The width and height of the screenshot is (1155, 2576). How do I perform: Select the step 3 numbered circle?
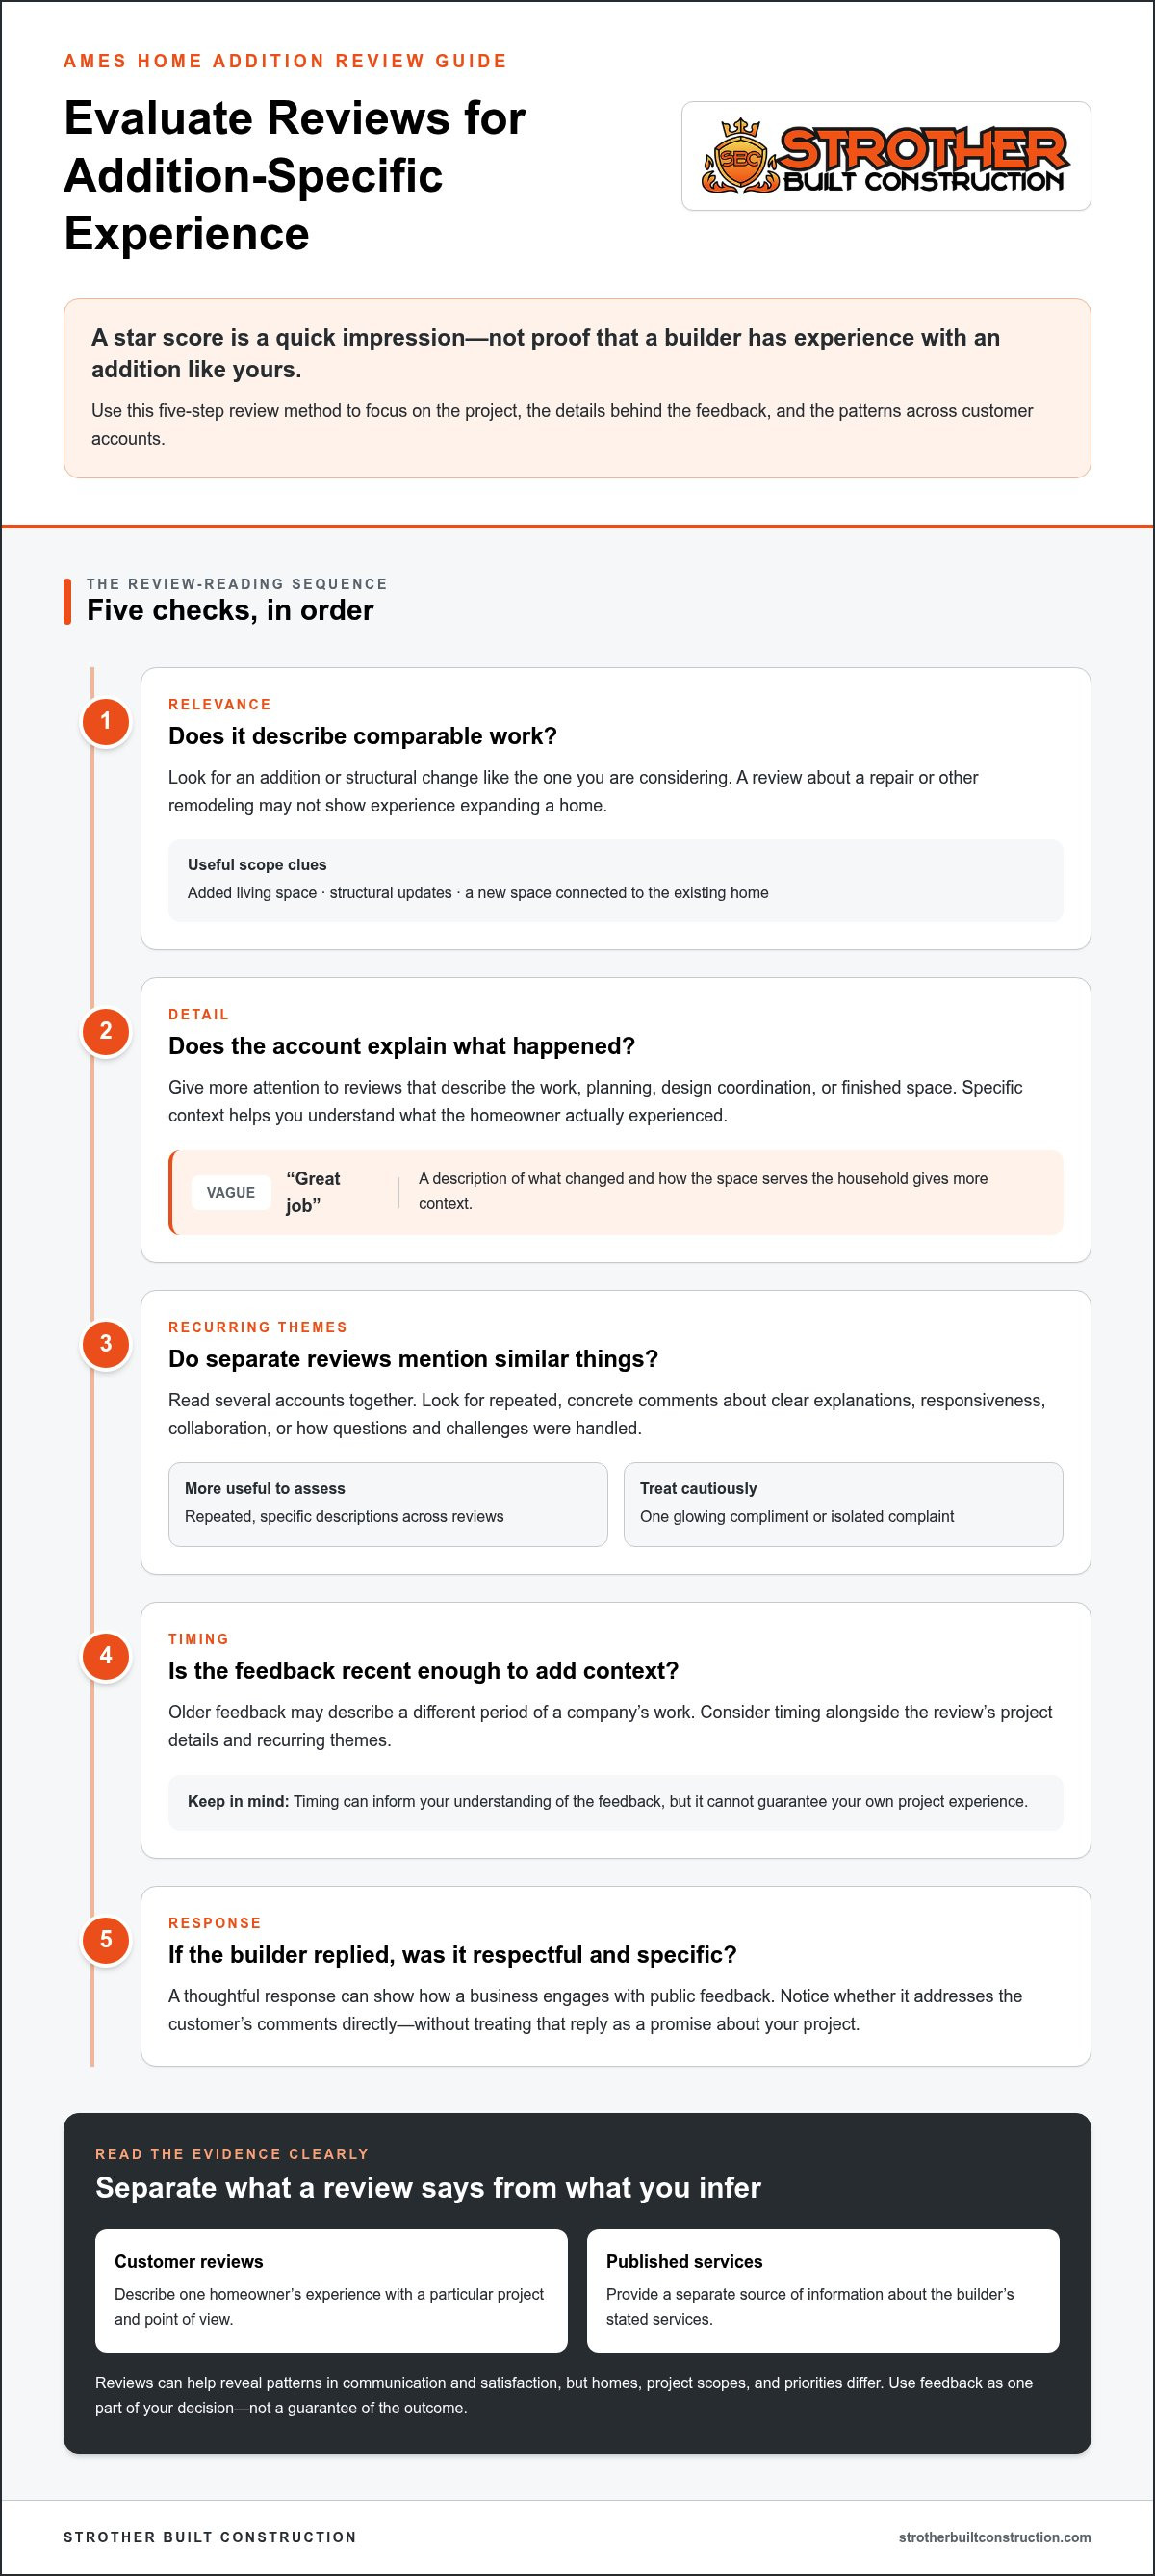[106, 1344]
